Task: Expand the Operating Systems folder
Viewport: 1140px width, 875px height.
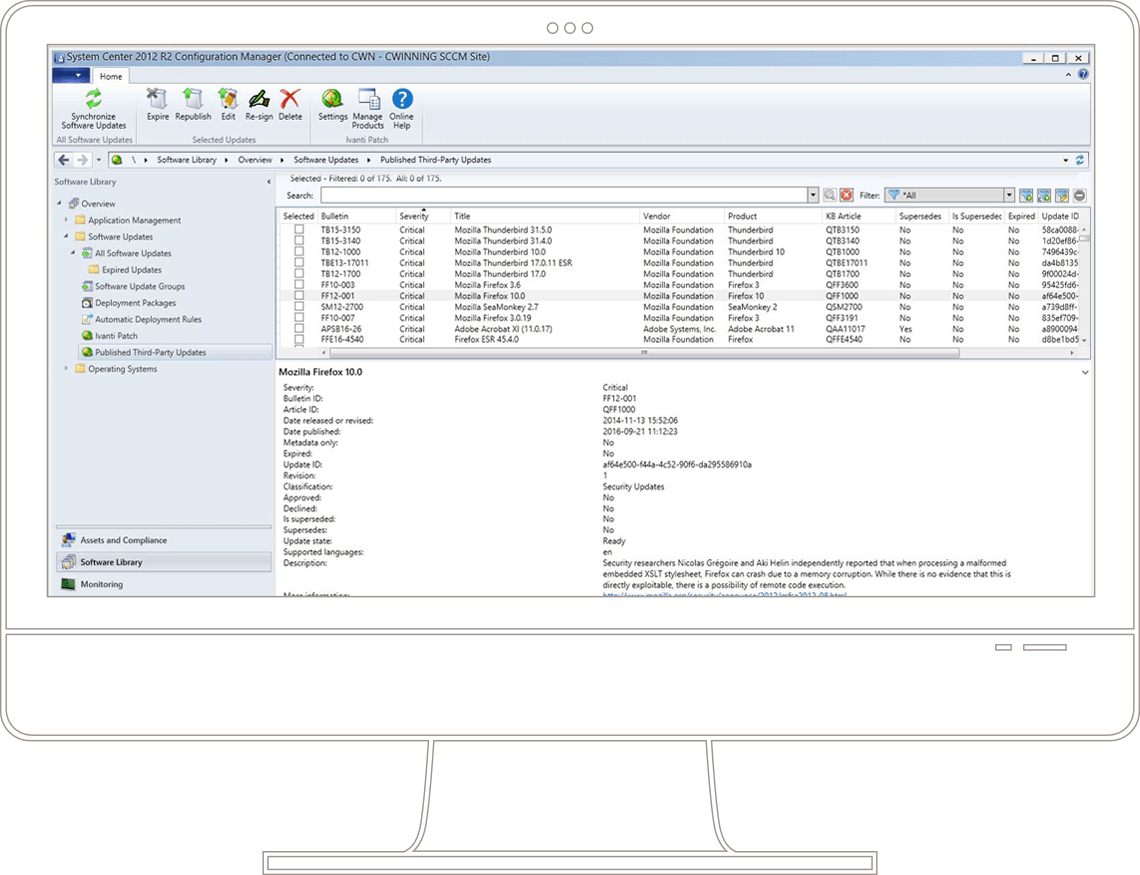Action: [x=66, y=368]
